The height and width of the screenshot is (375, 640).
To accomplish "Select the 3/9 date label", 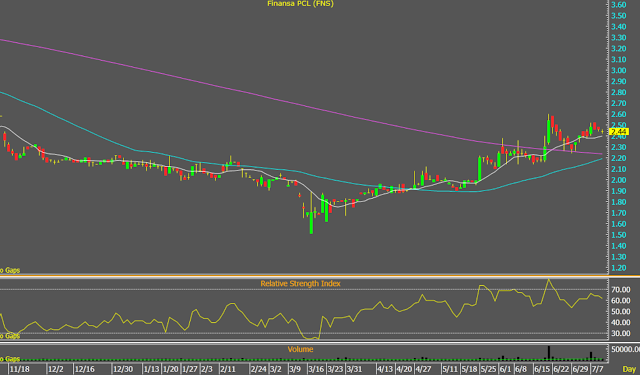I will (x=295, y=369).
